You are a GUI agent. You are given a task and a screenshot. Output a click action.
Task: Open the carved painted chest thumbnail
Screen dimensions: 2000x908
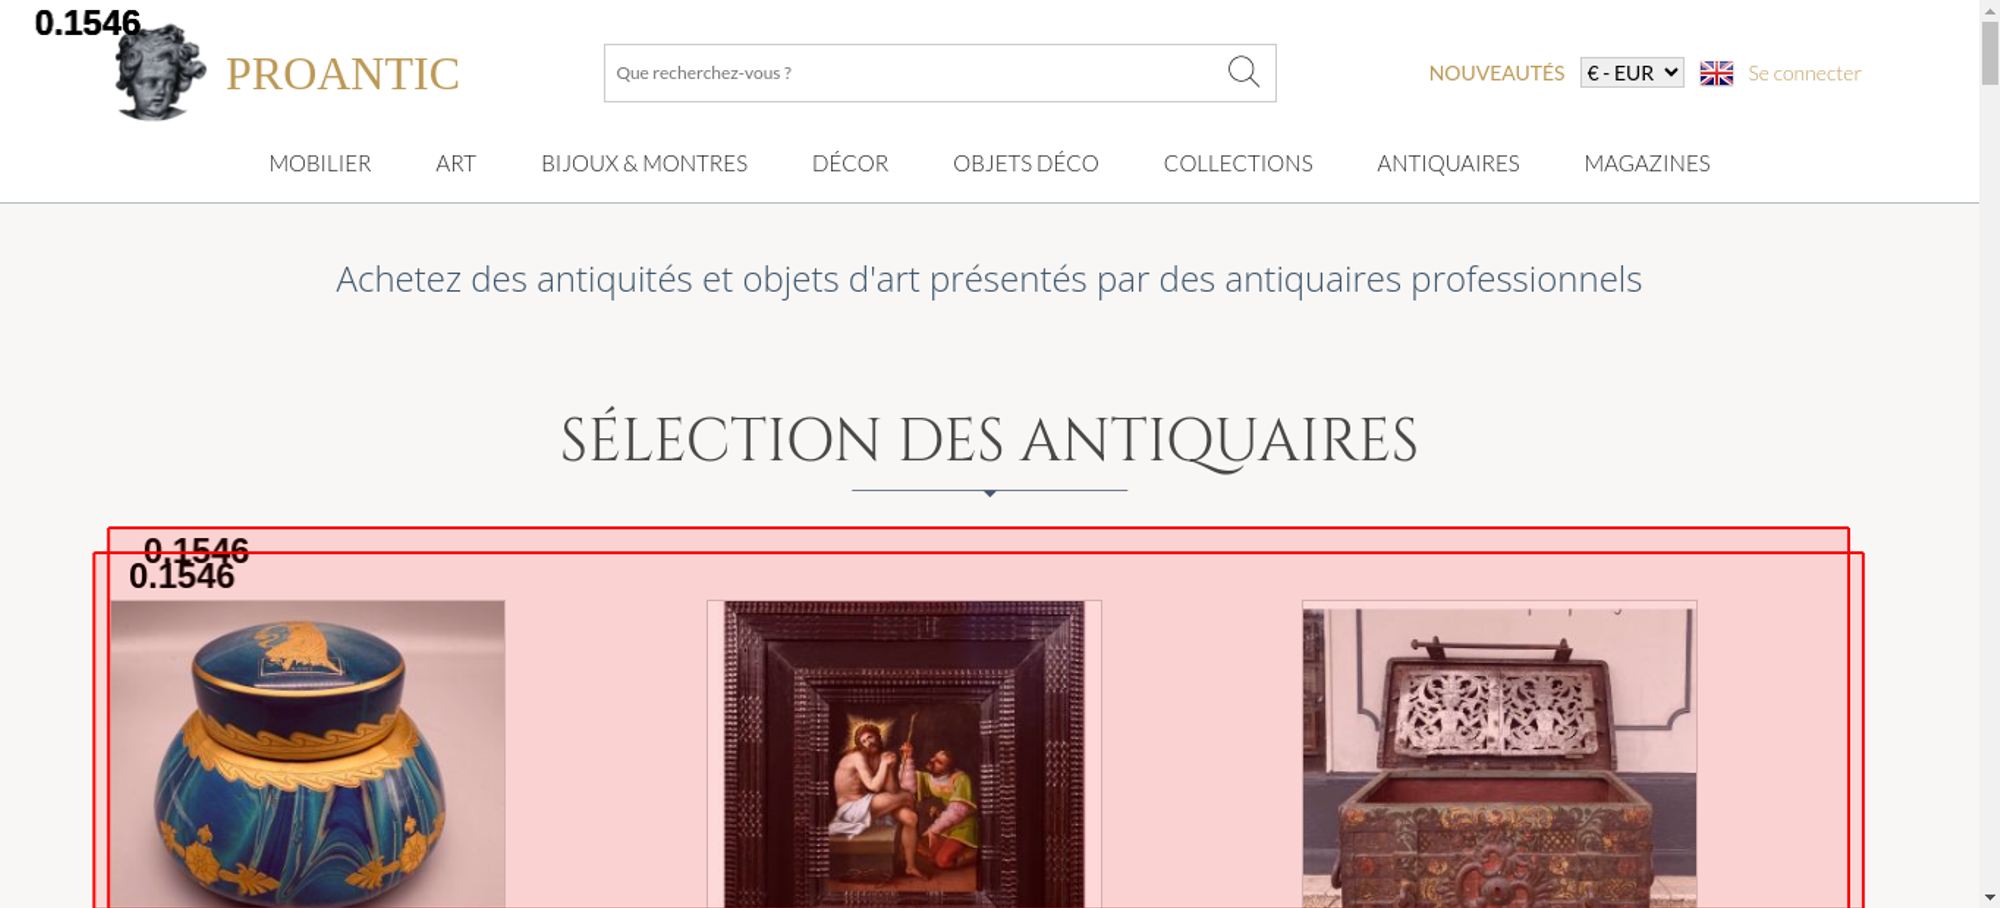point(1499,754)
